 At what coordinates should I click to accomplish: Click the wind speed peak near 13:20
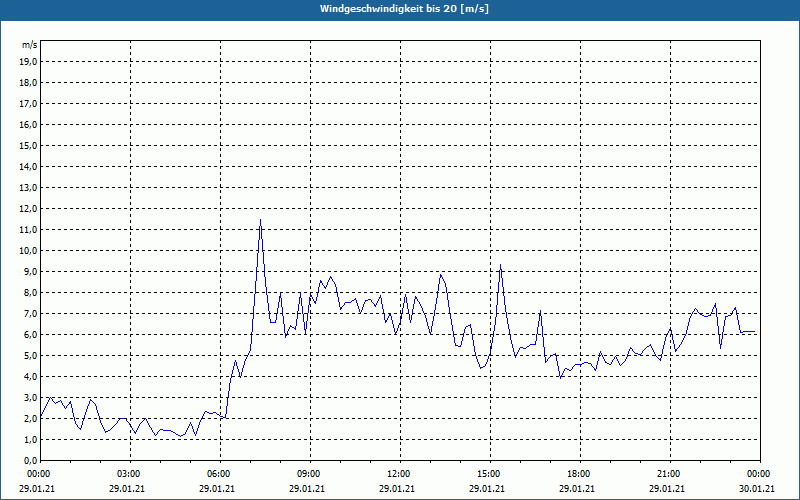[x=440, y=274]
